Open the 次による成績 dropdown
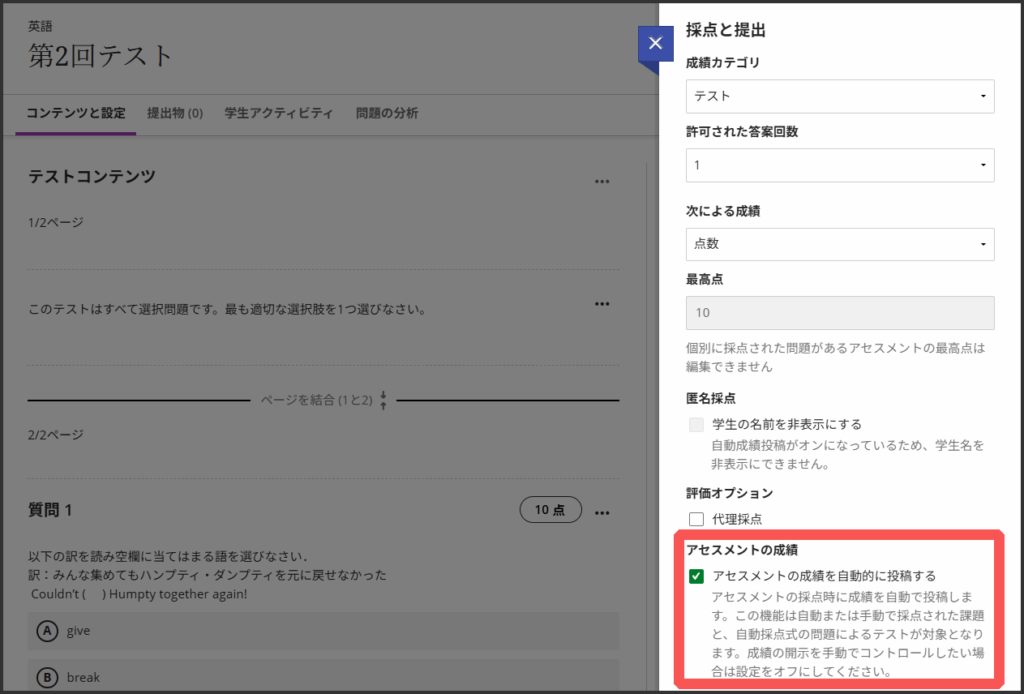Screen dimensions: 1024x694 pos(839,243)
